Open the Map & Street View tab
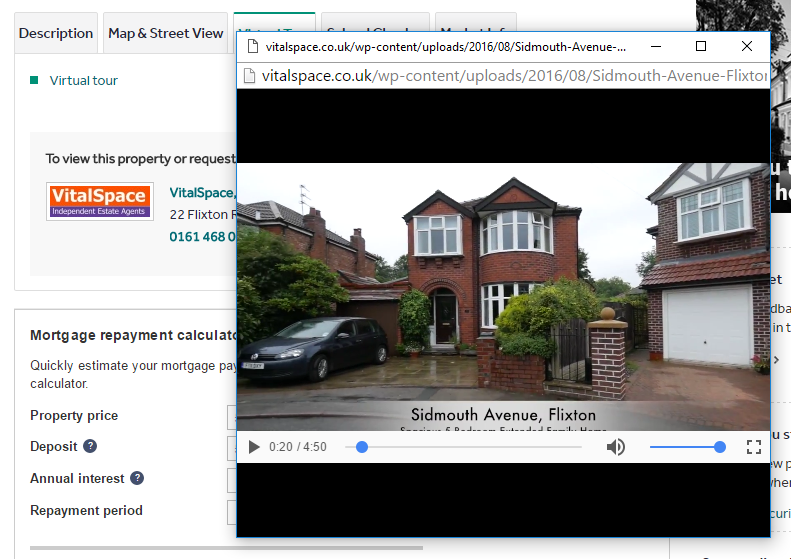This screenshot has width=791, height=559. [165, 33]
